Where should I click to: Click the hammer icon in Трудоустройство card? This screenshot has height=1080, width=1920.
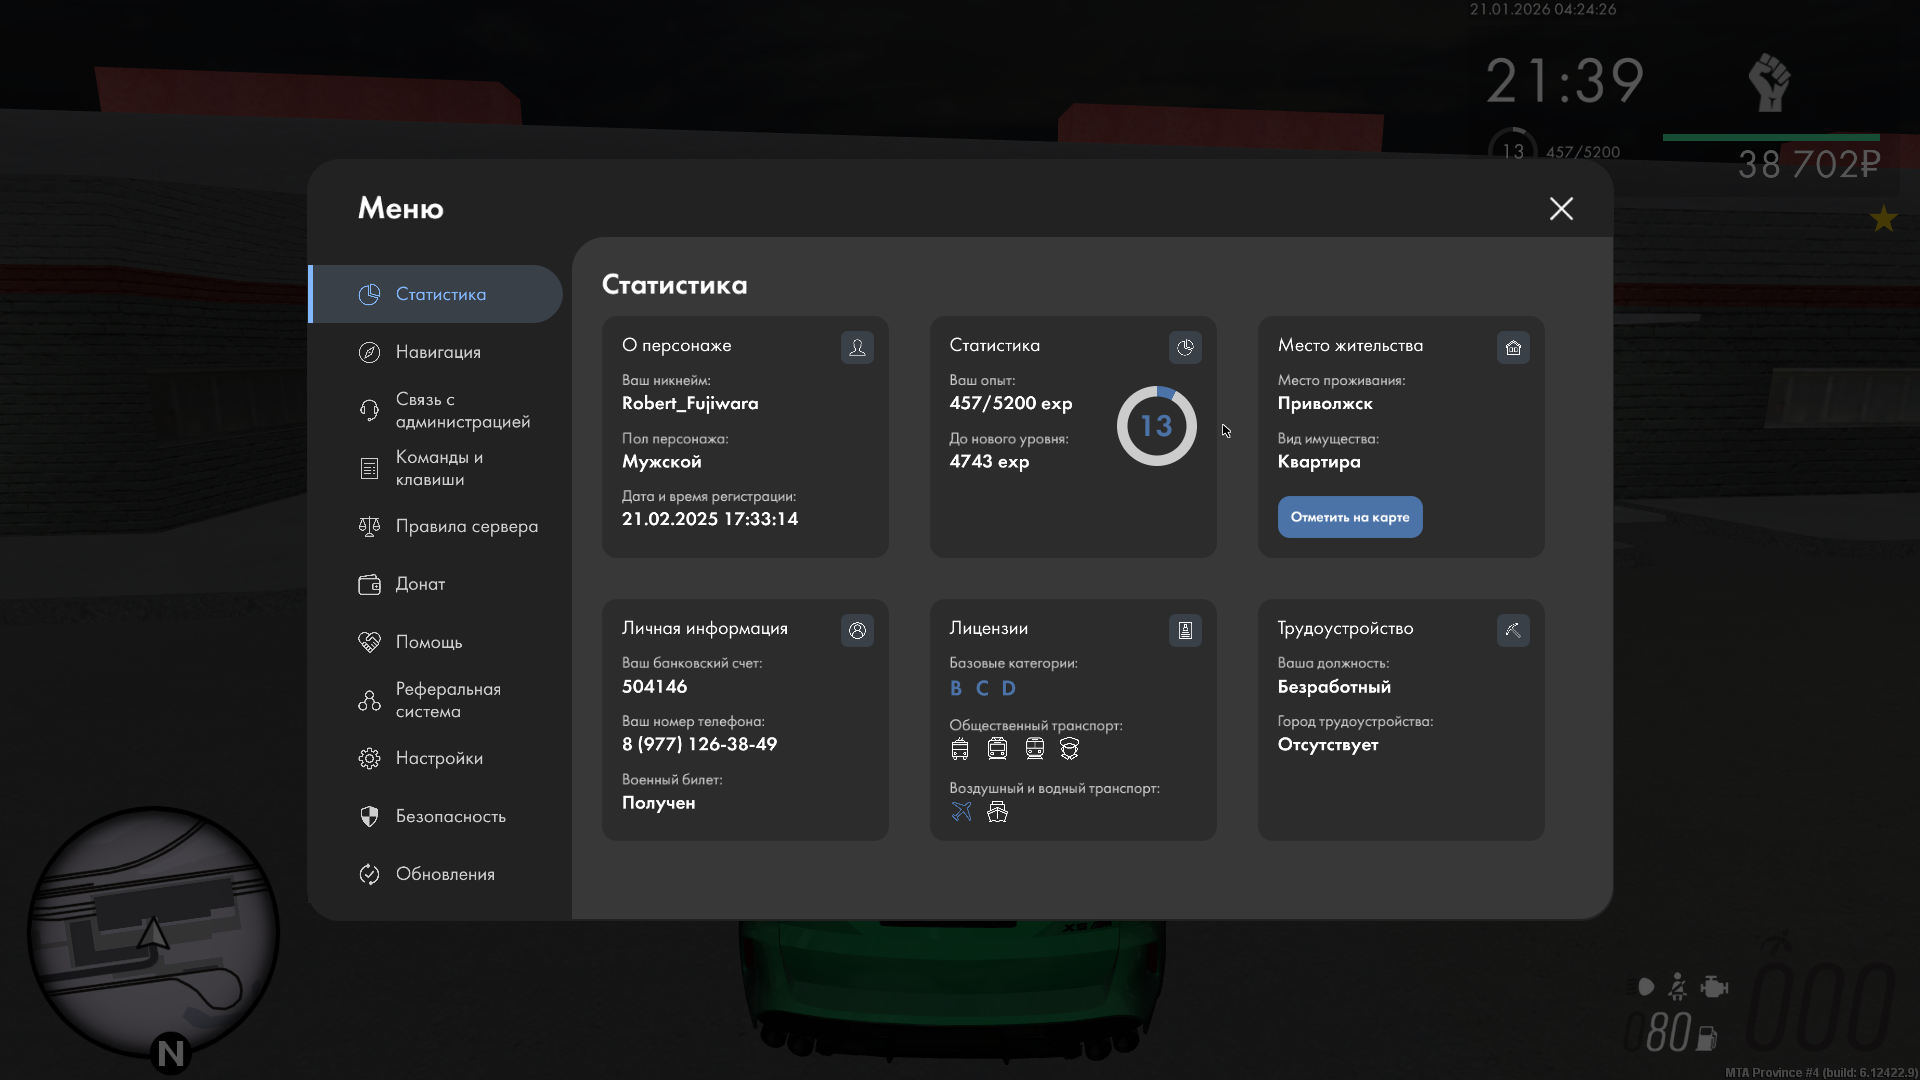[x=1513, y=630]
